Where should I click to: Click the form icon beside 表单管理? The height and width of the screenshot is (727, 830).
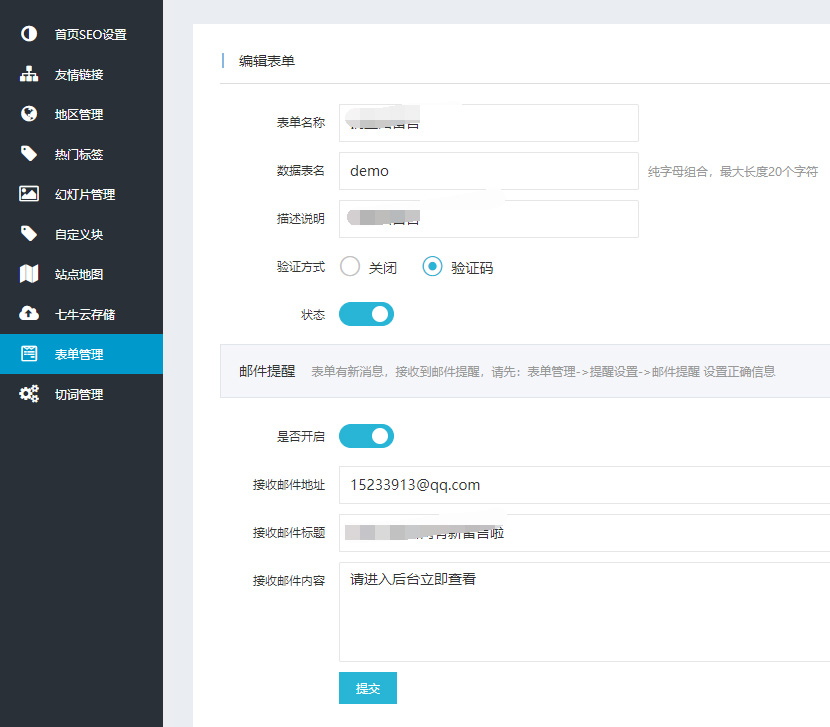pyautogui.click(x=29, y=354)
